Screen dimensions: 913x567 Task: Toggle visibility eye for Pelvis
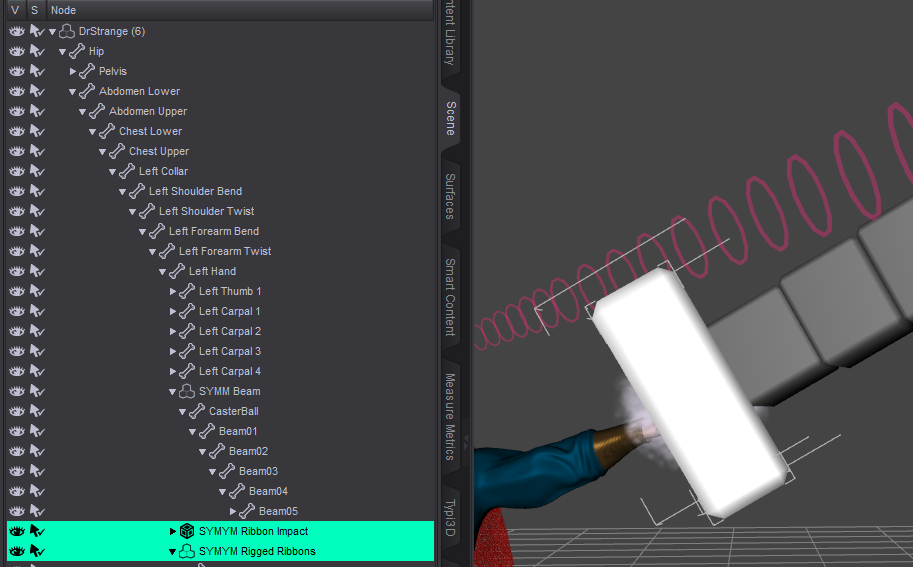coord(17,71)
